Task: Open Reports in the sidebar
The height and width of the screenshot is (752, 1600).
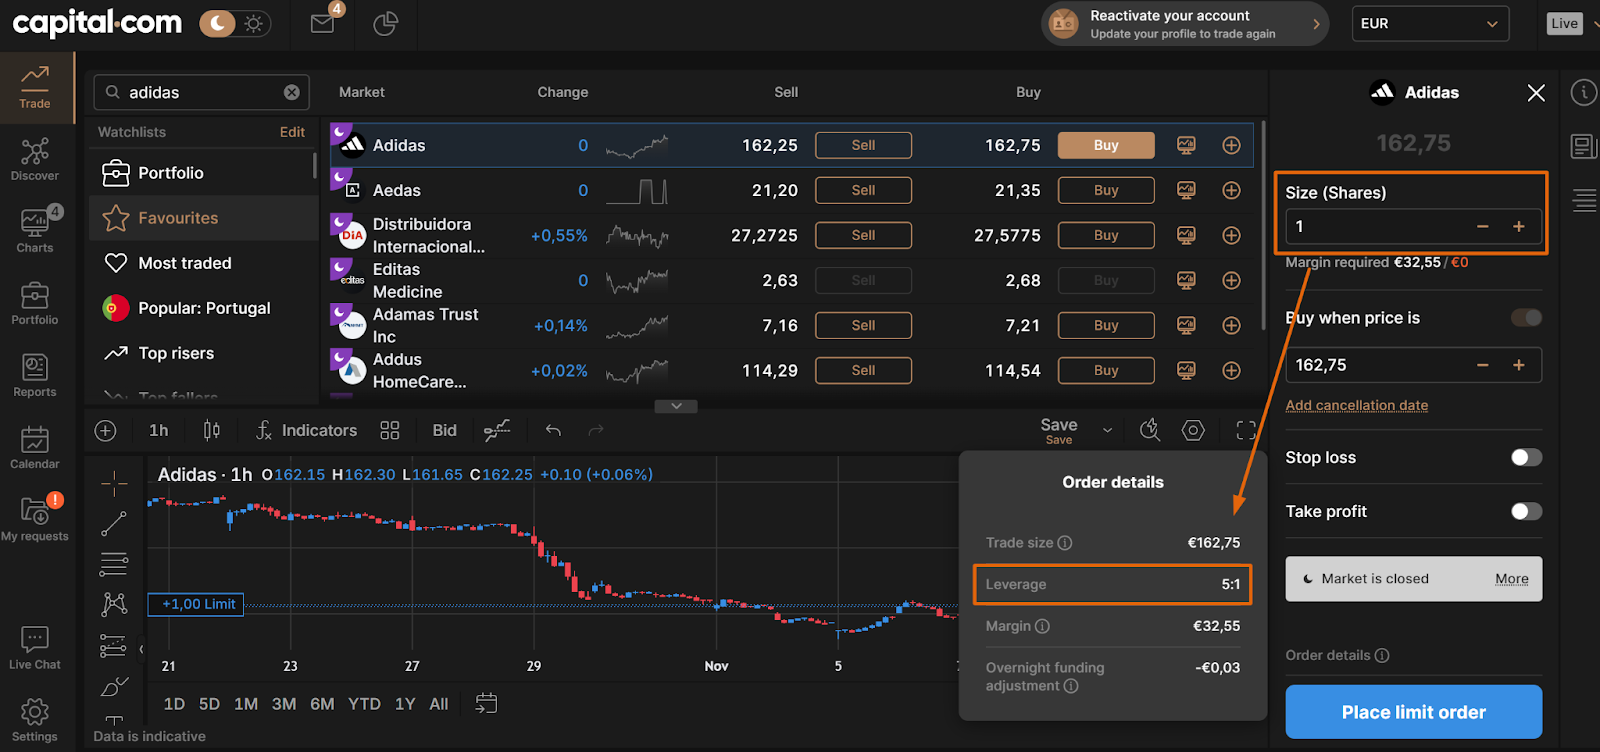Action: 35,376
